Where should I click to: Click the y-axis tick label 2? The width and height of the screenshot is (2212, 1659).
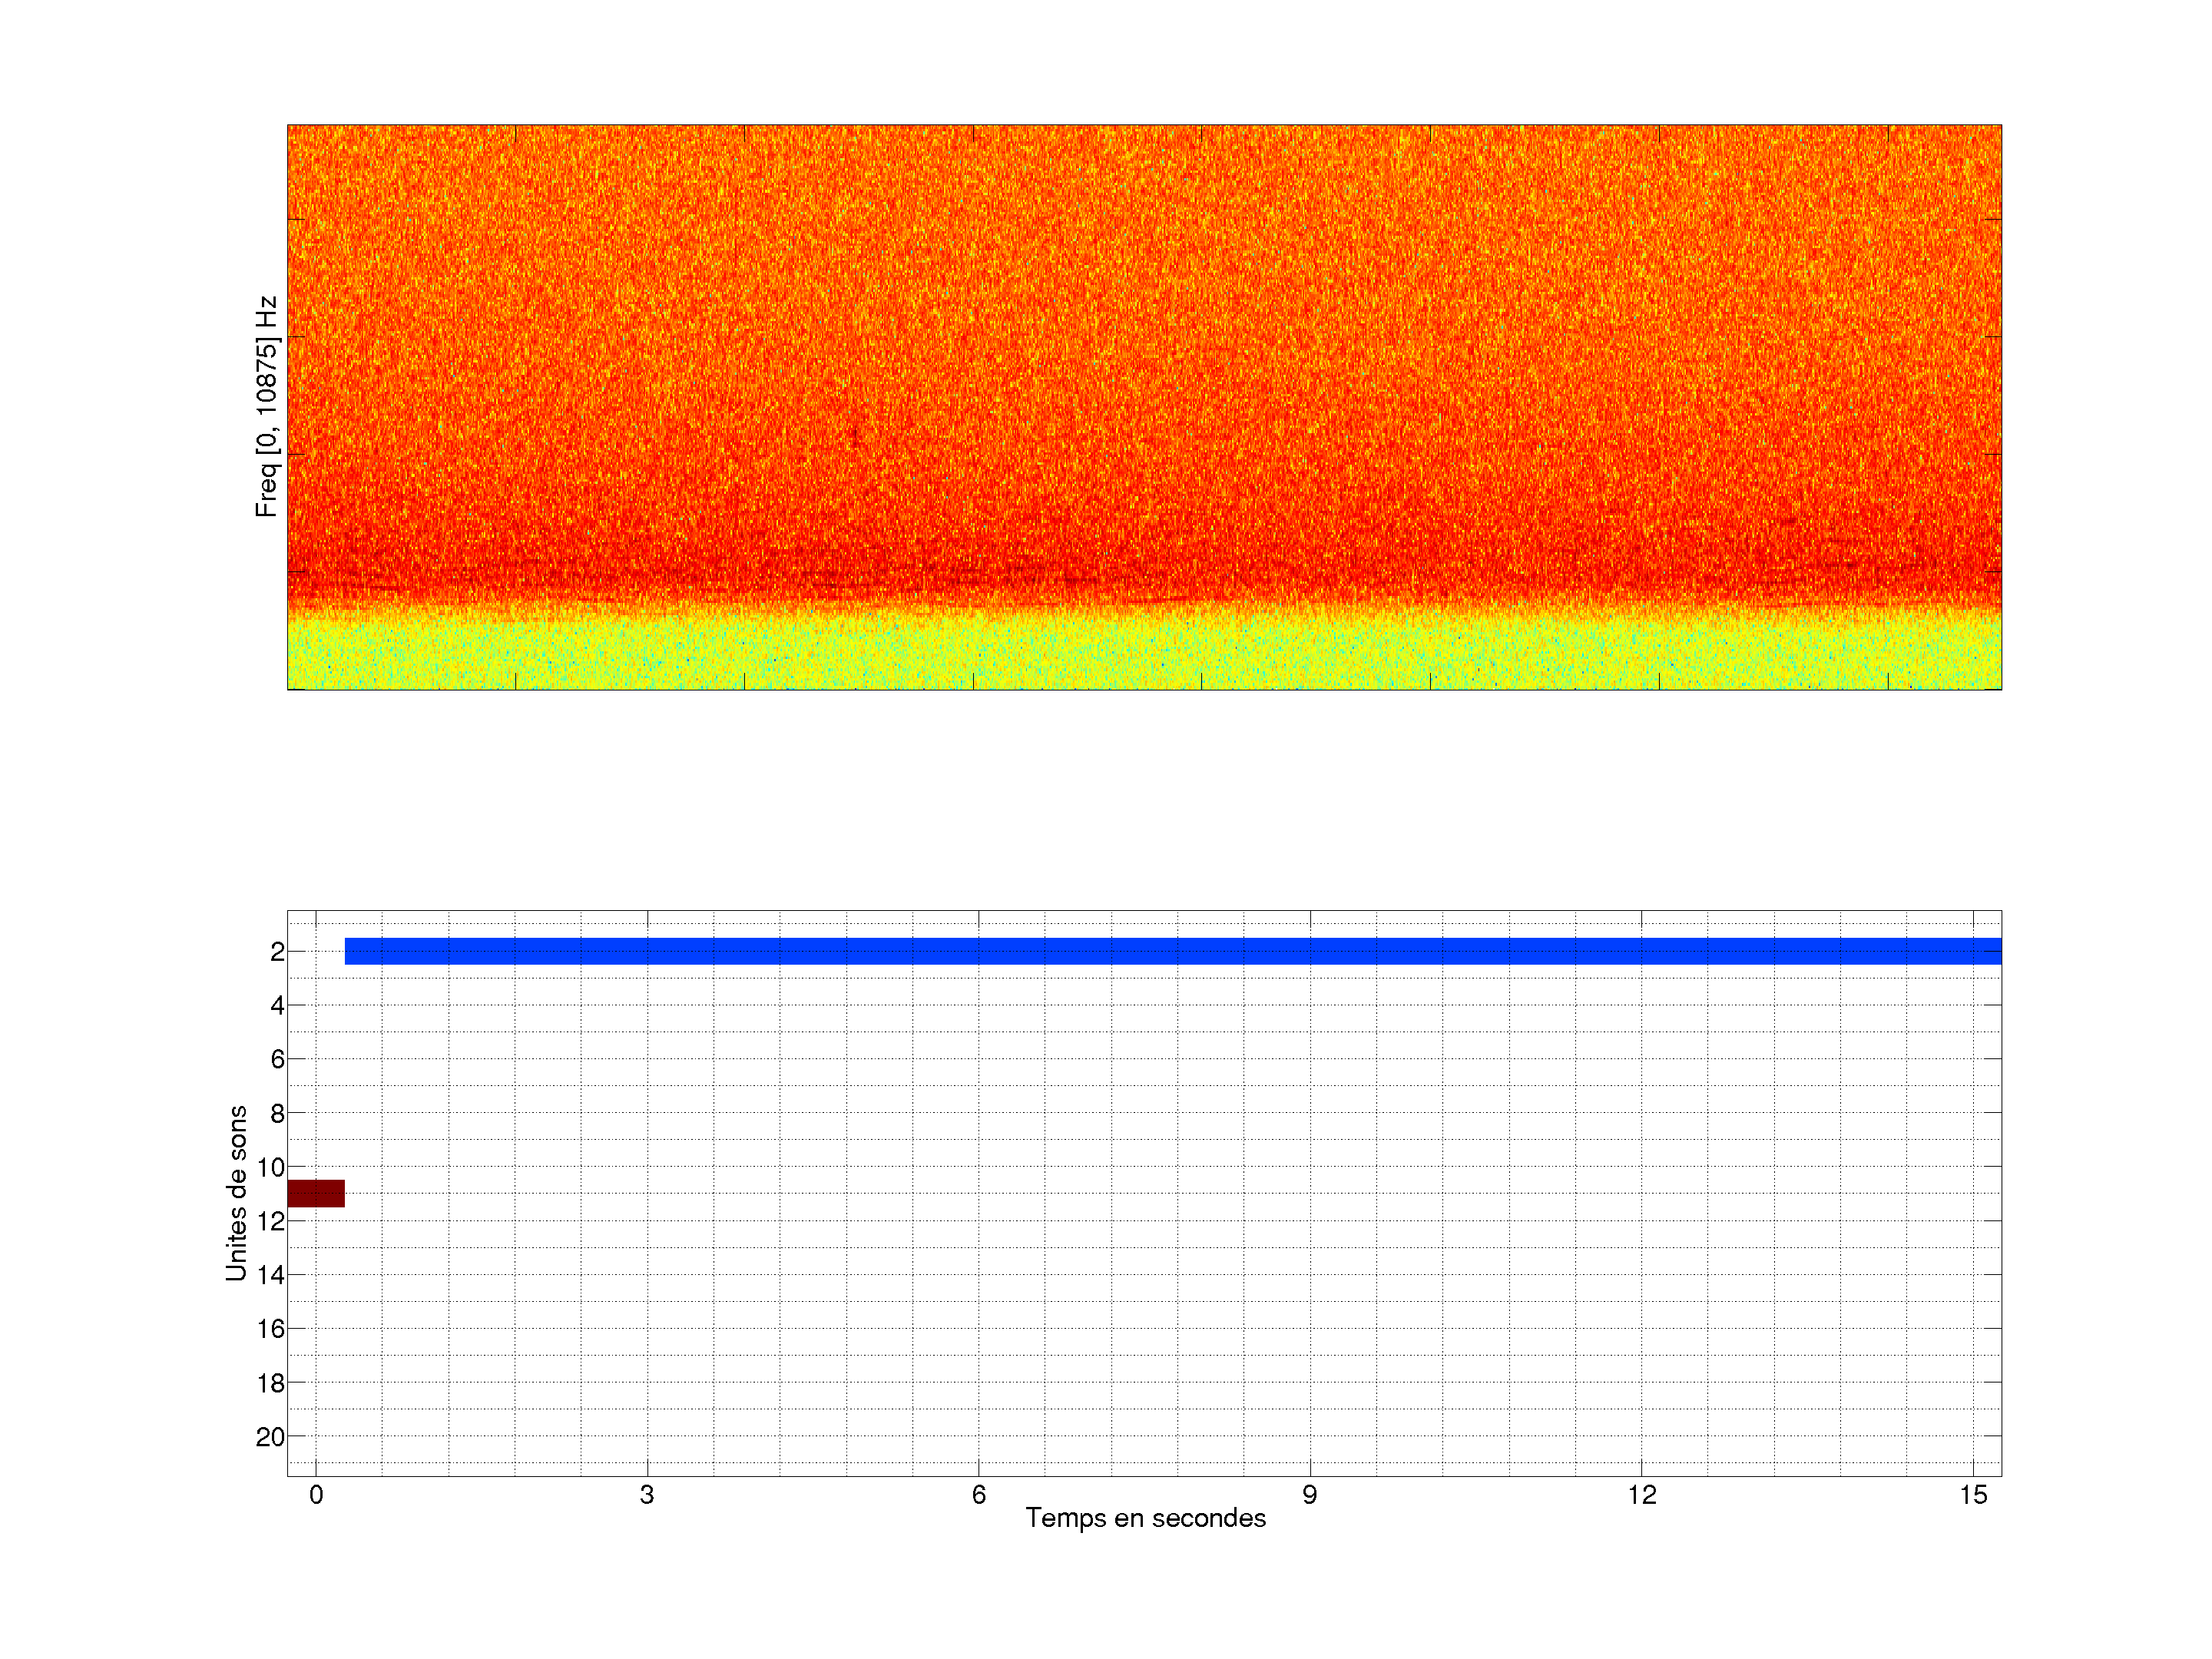tap(277, 952)
